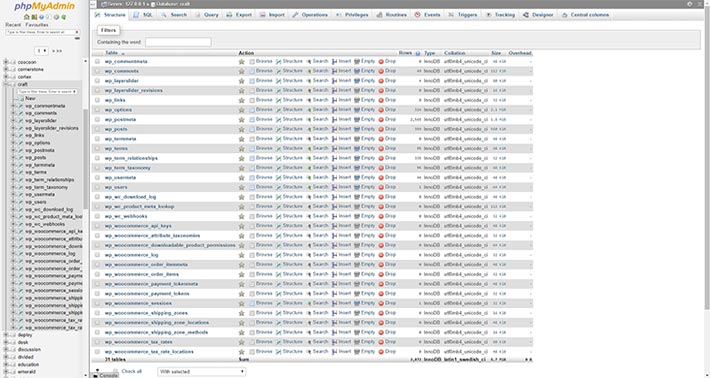710x378 pixels.
Task: Open wp_term_relationships table link in list
Action: [x=131, y=158]
